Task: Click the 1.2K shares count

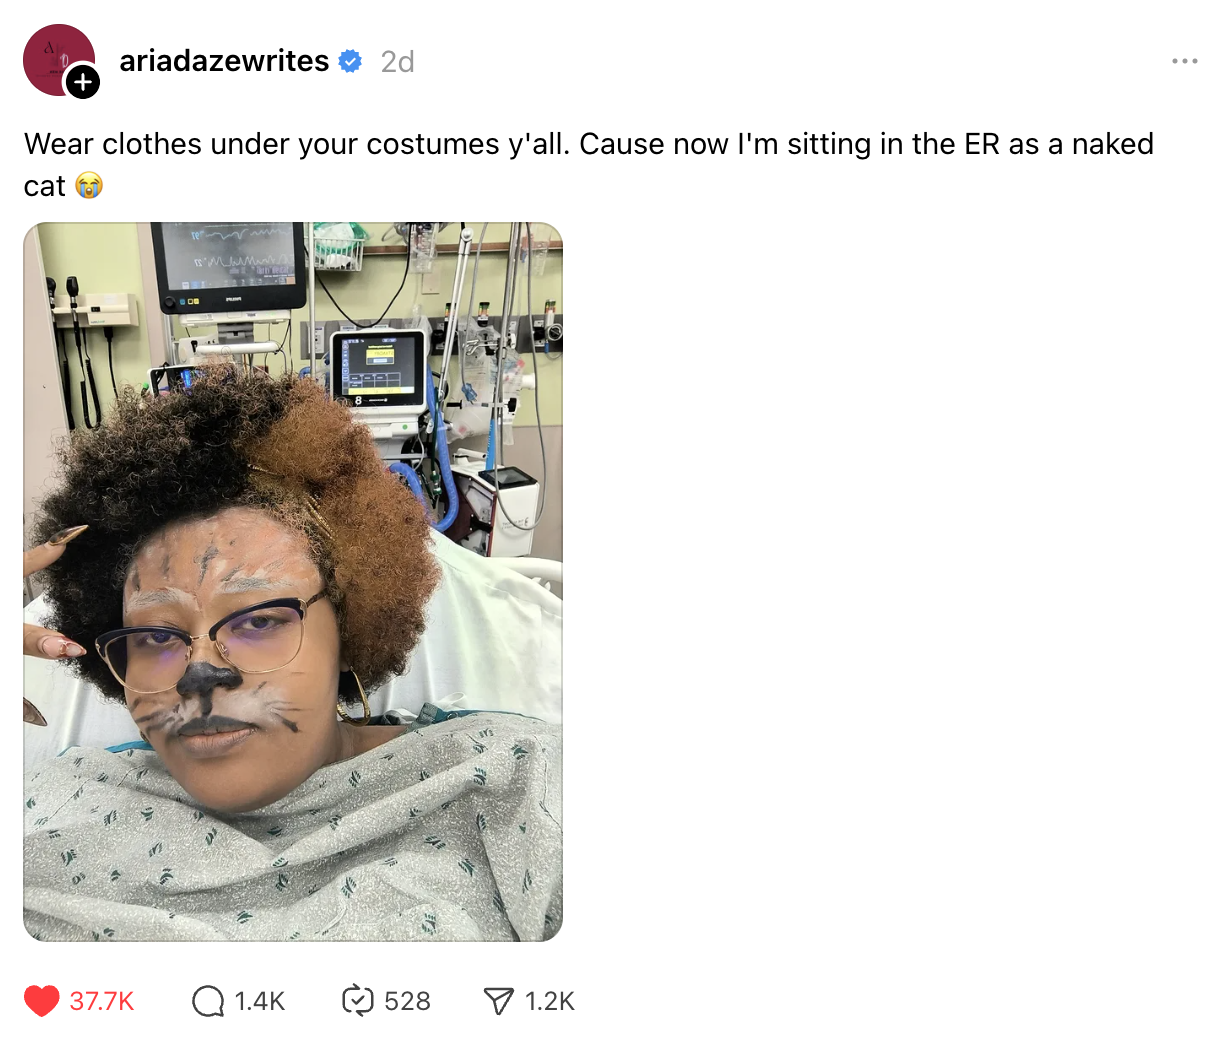Action: point(550,1001)
